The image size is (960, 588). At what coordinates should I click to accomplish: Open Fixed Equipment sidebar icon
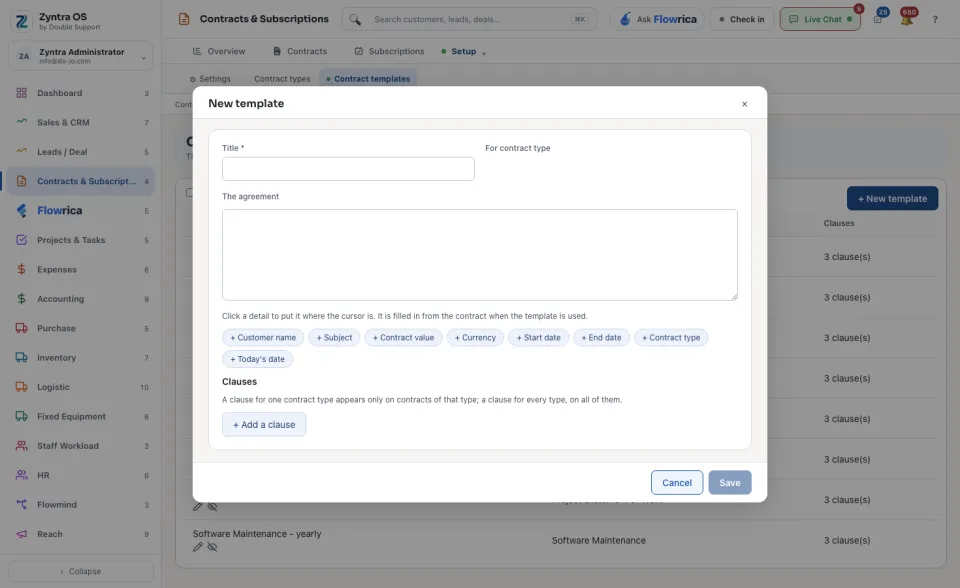(21, 416)
